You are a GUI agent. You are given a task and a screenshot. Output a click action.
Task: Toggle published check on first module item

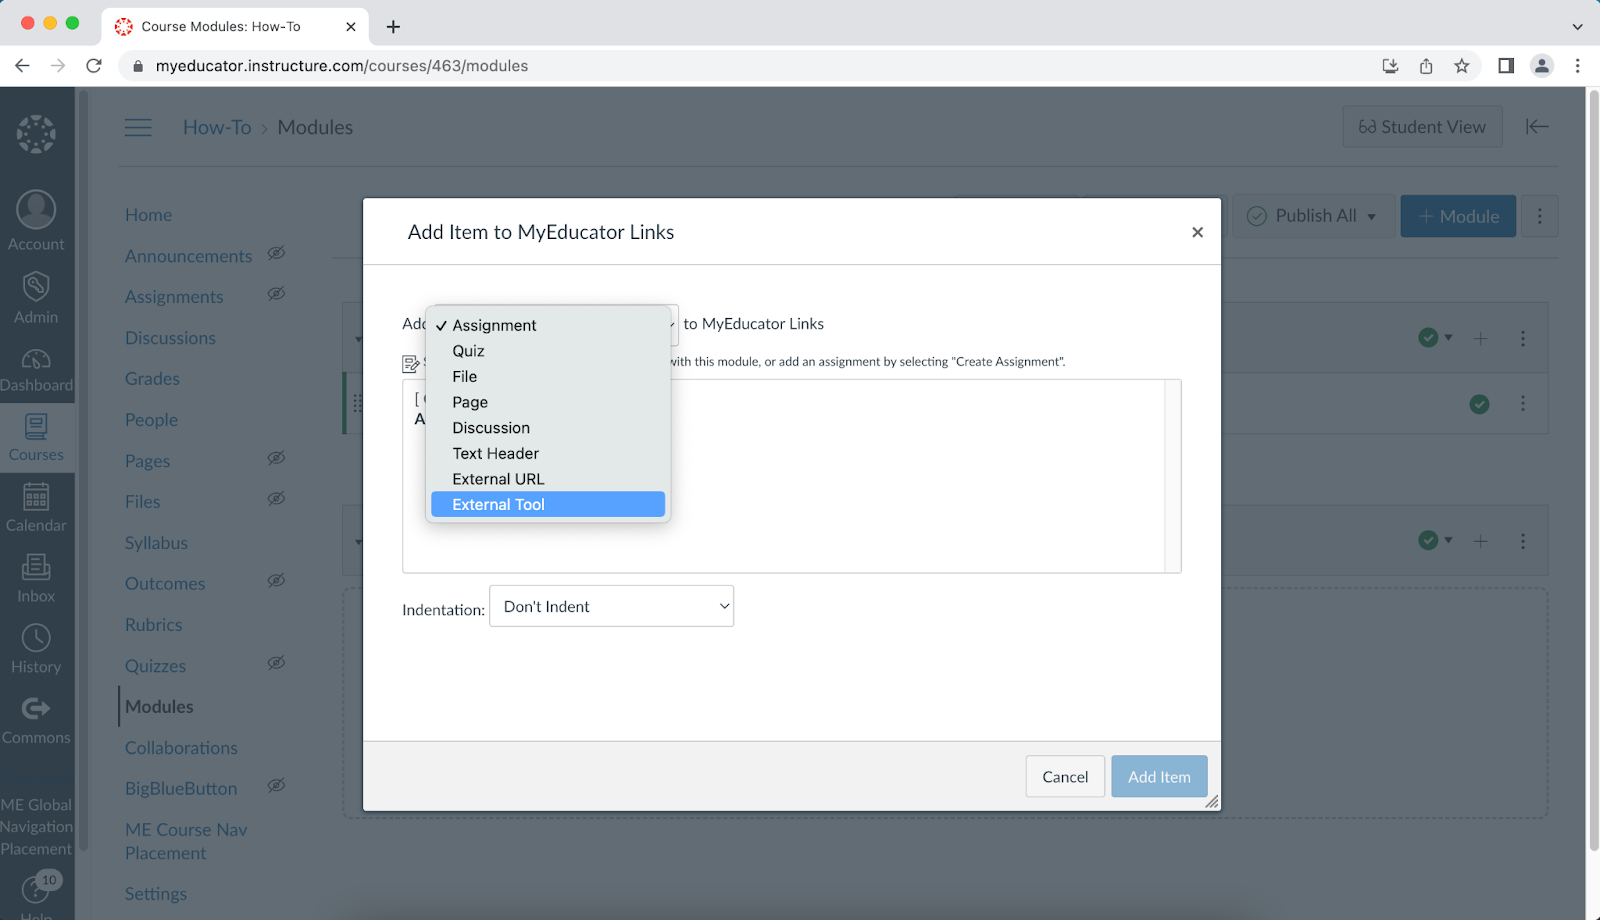coord(1479,404)
